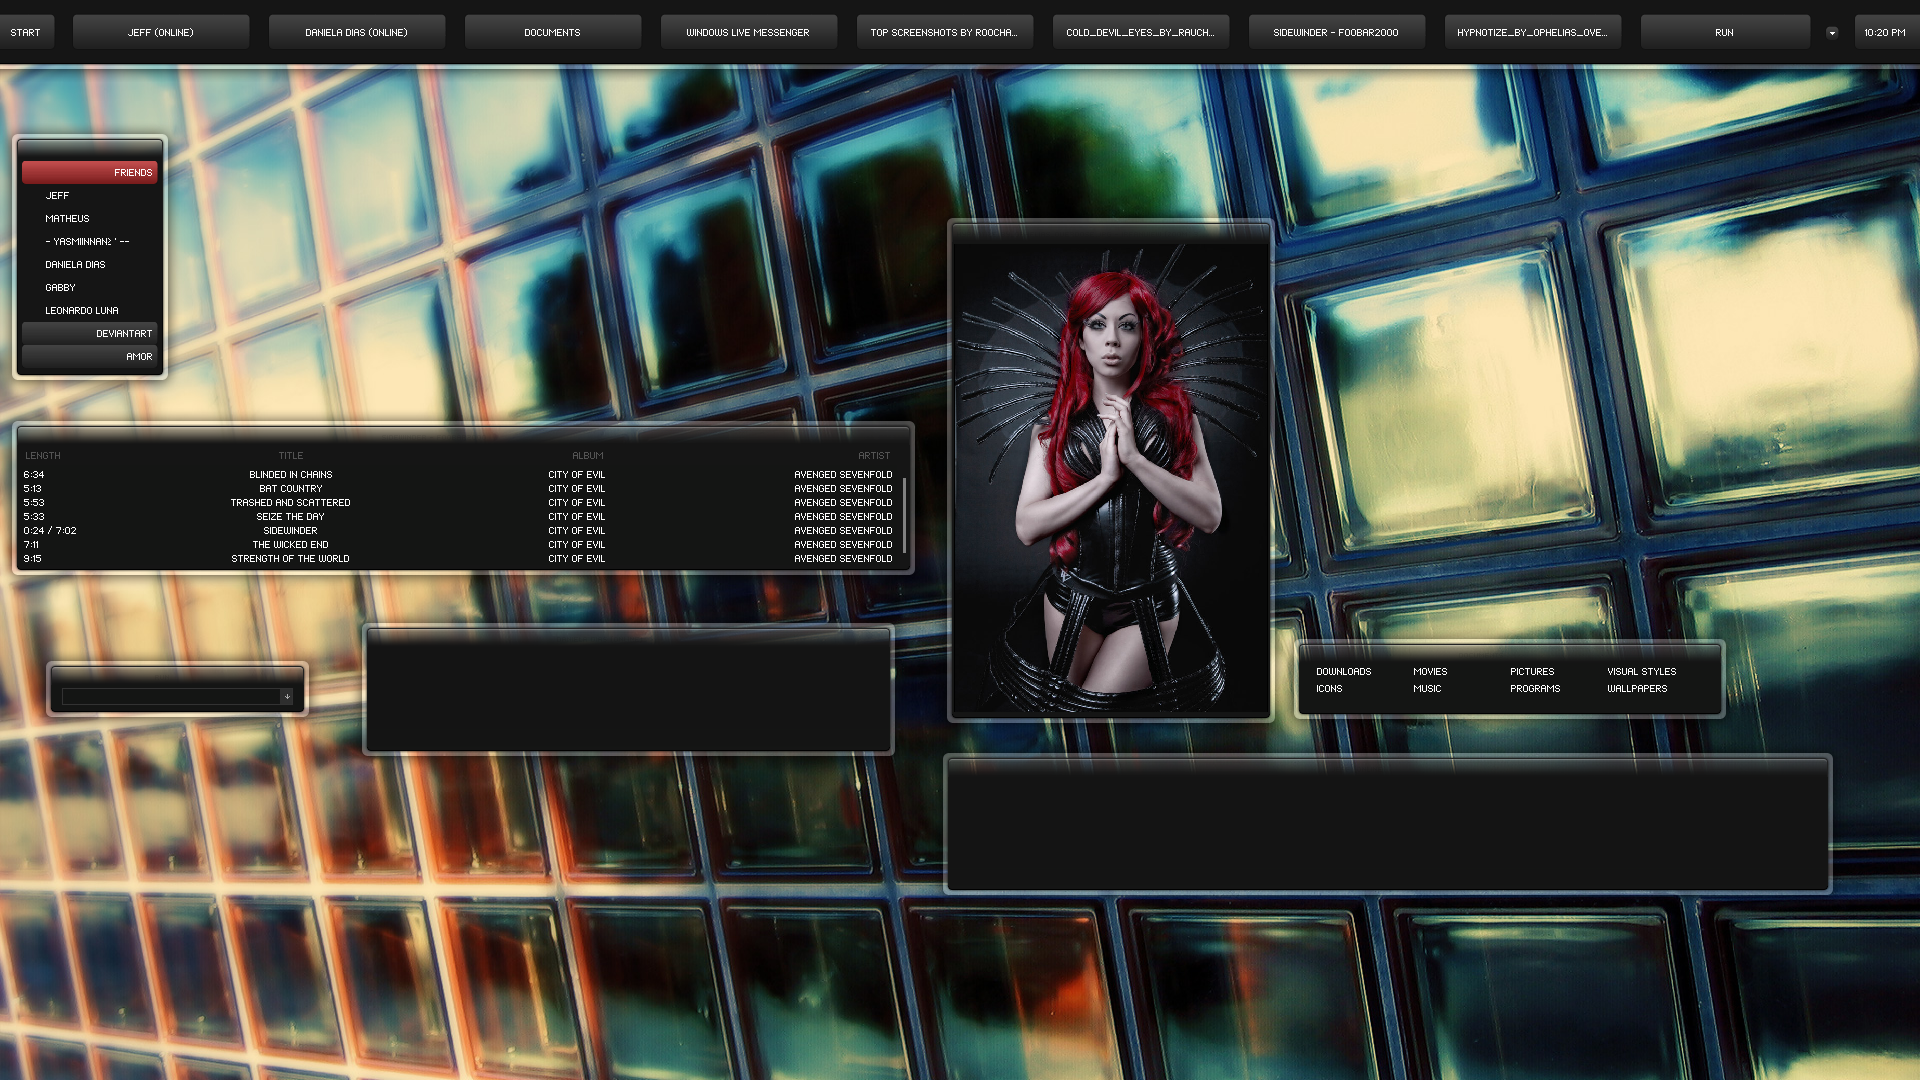The width and height of the screenshot is (1920, 1080).
Task: Select track Bat Country
Action: (458, 489)
